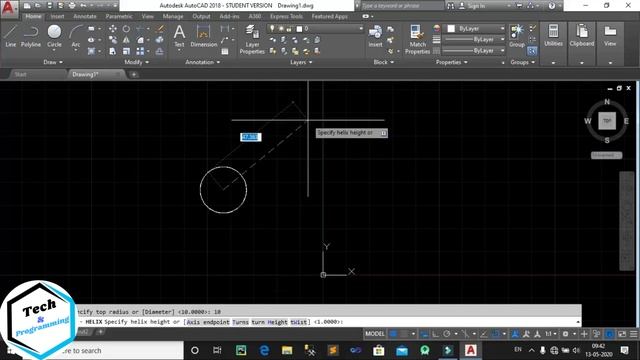Open the Parametric ribbon tab
640x360 pixels.
point(119,16)
